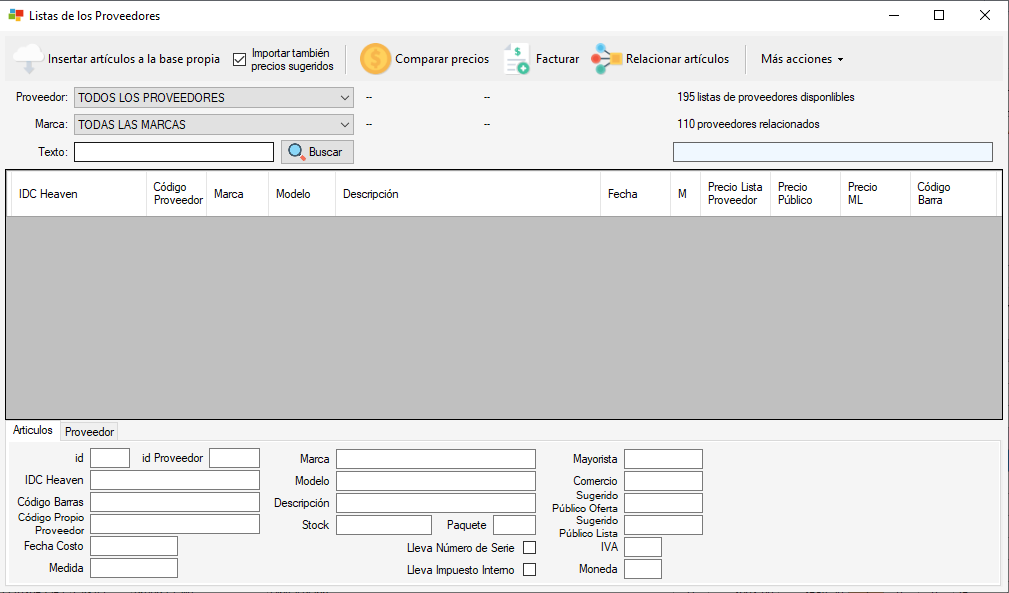Viewport: 1009px width, 593px height.
Task: Click the M column header
Action: [x=685, y=194]
